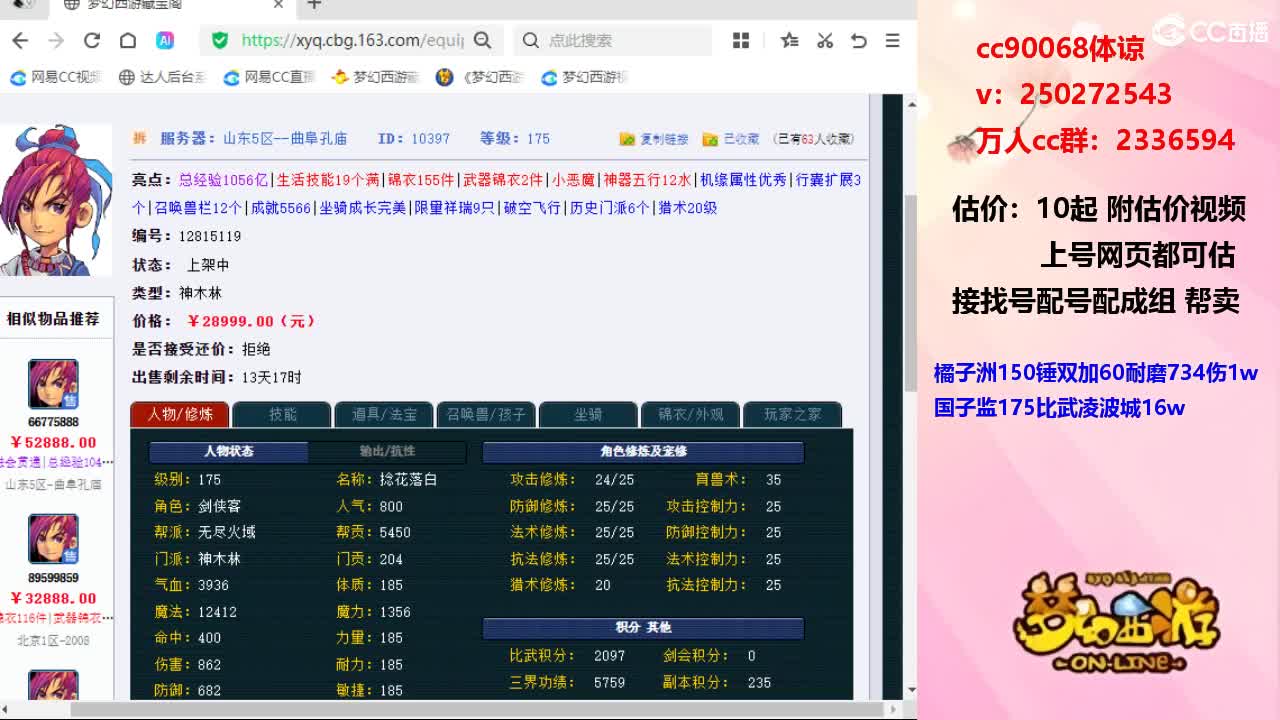Click the similar item ID 66775888
Image resolution: width=1280 pixels, height=720 pixels.
53,422
